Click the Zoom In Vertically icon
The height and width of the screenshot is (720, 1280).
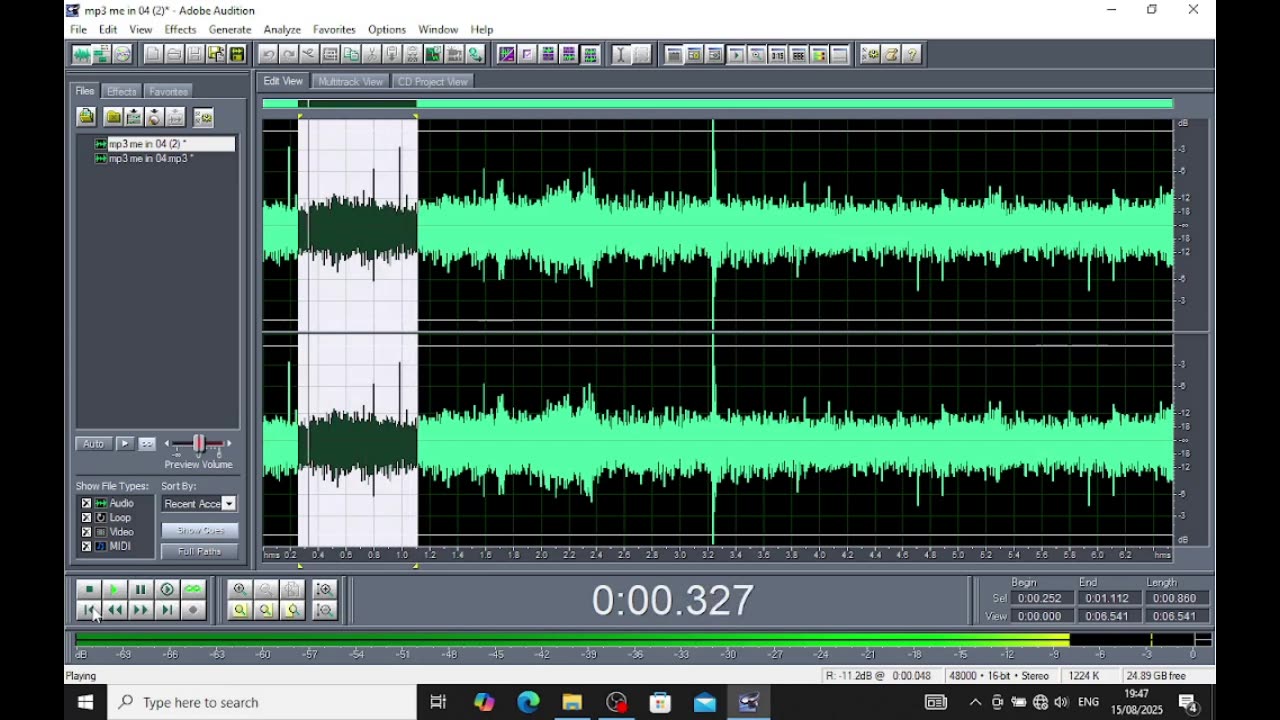click(x=324, y=590)
